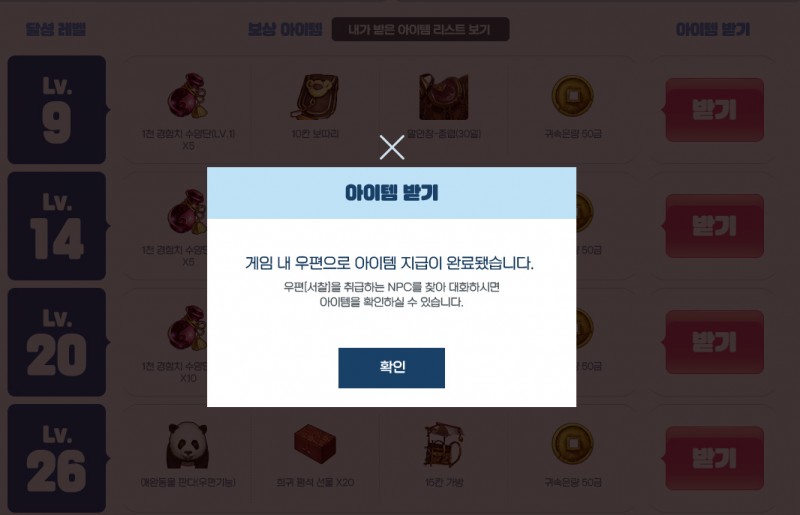Screen dimensions: 800x515
Task: Select the Lv. 14 experience pouch icon
Action: (187, 212)
